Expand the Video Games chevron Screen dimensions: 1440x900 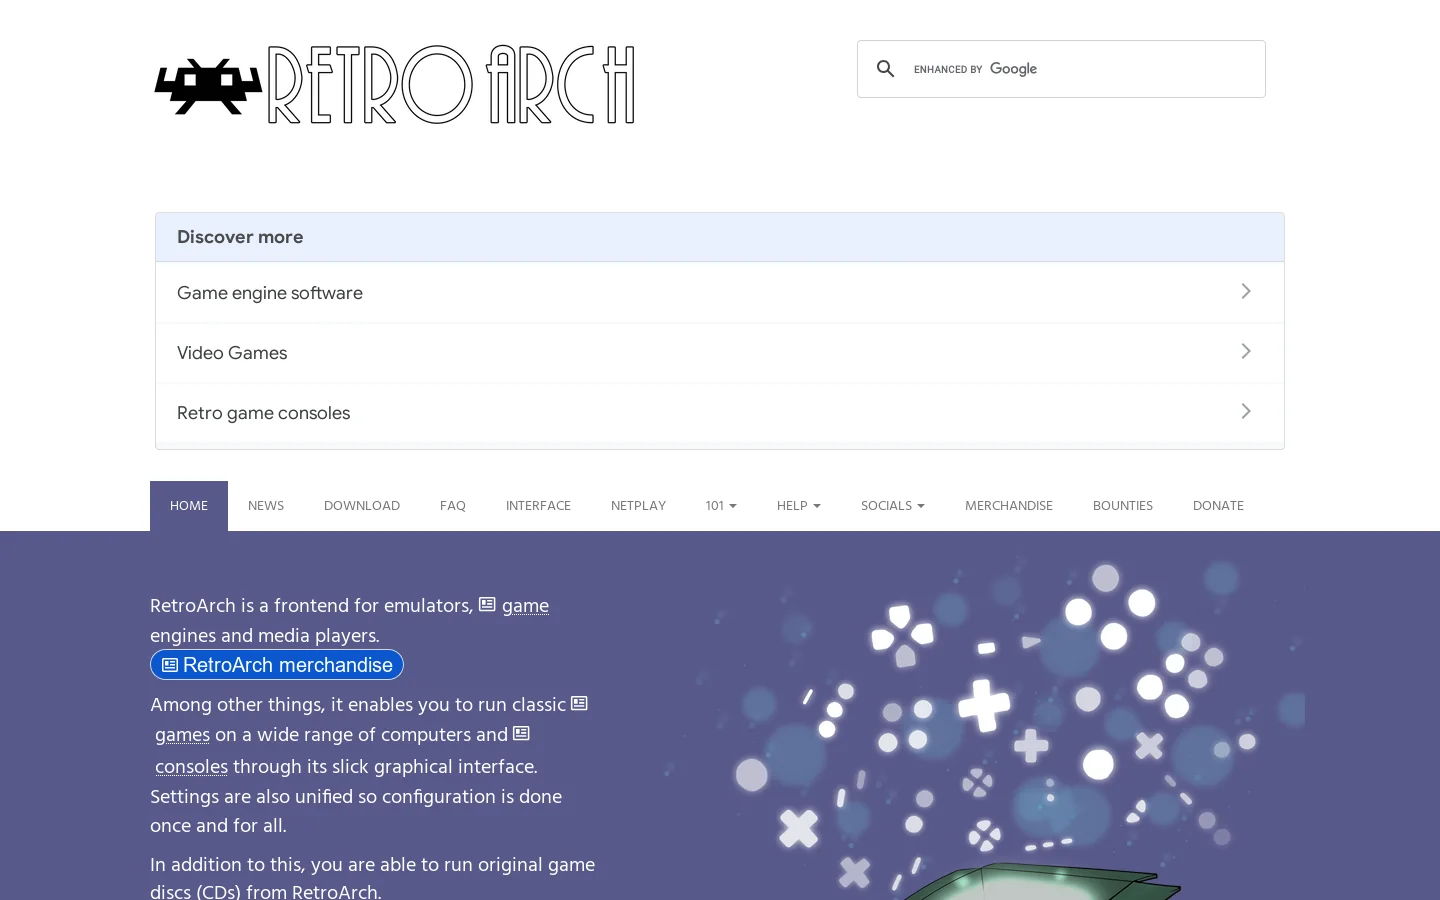(x=1246, y=351)
